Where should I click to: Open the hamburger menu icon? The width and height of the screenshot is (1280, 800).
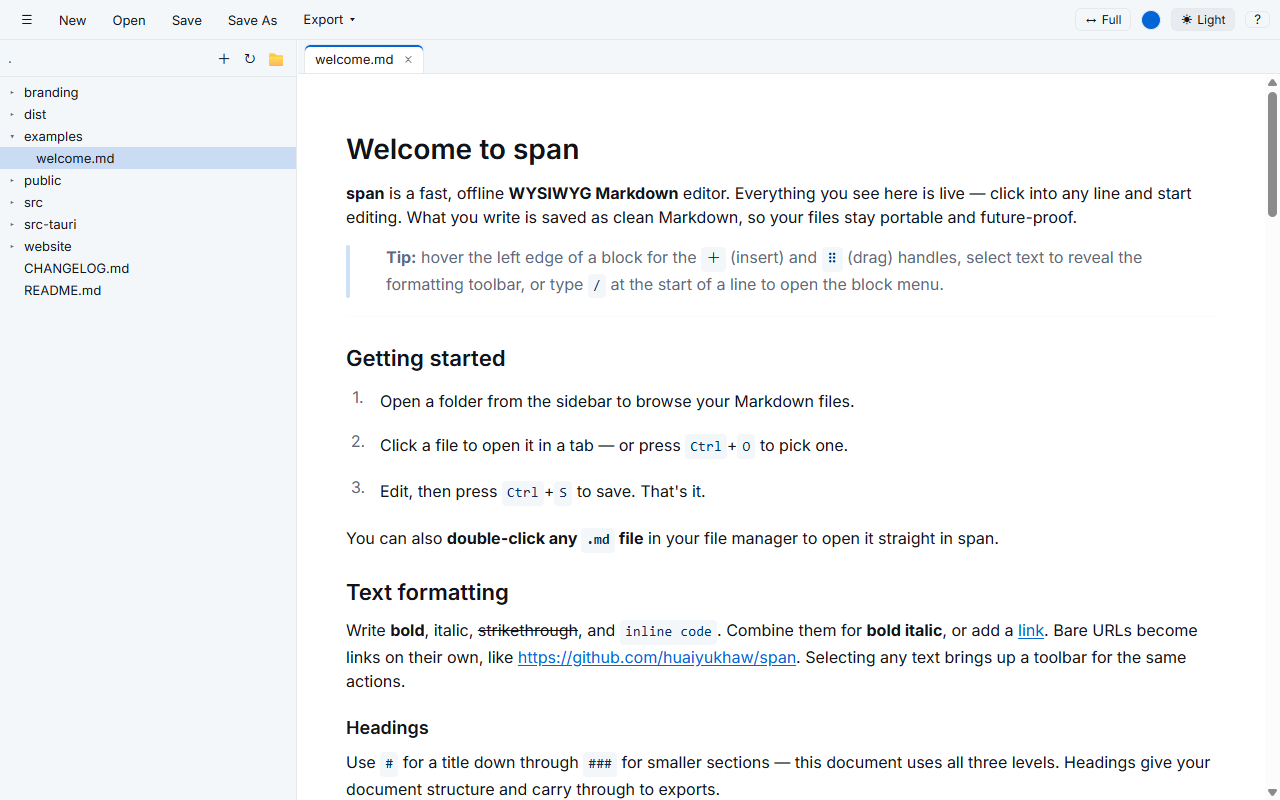pyautogui.click(x=27, y=20)
